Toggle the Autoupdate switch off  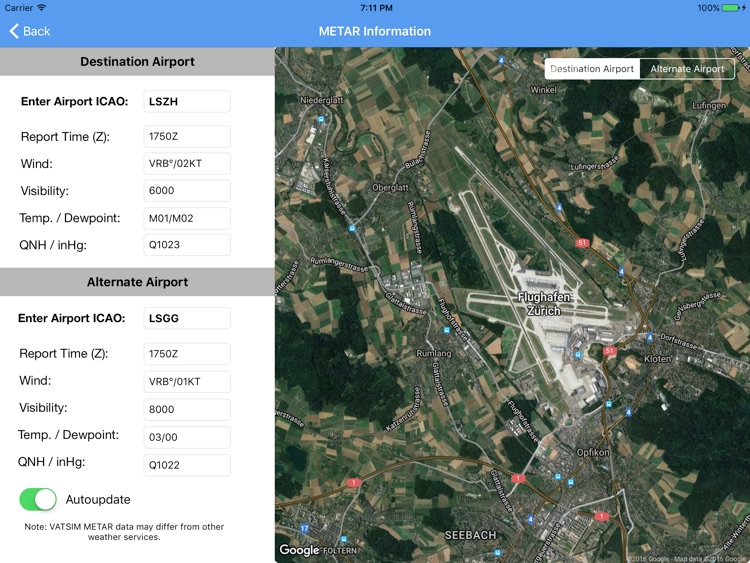(x=38, y=499)
